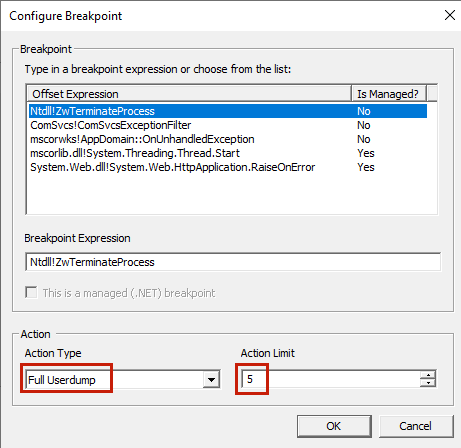
Task: Sort by the Is Managed? column header
Action: click(x=388, y=94)
